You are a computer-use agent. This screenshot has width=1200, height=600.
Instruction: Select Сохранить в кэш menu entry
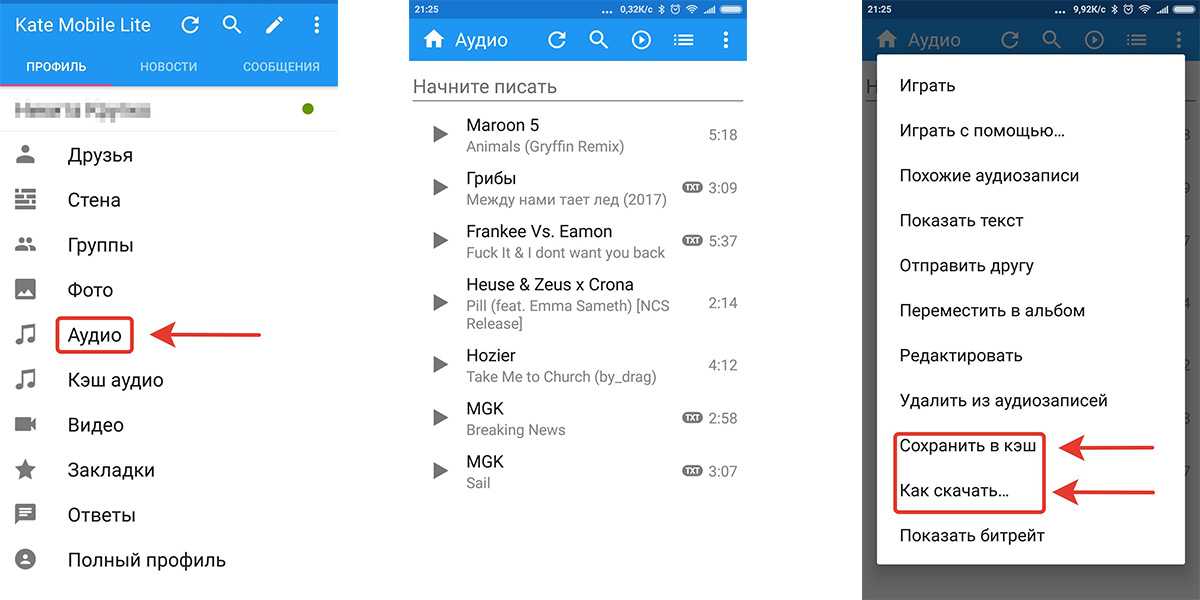click(x=967, y=445)
